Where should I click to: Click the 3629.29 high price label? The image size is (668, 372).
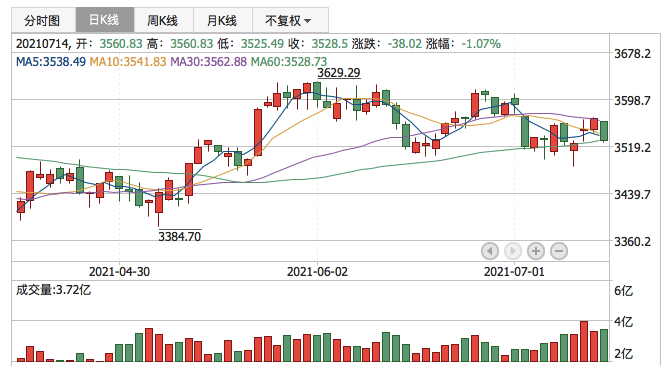(x=339, y=73)
